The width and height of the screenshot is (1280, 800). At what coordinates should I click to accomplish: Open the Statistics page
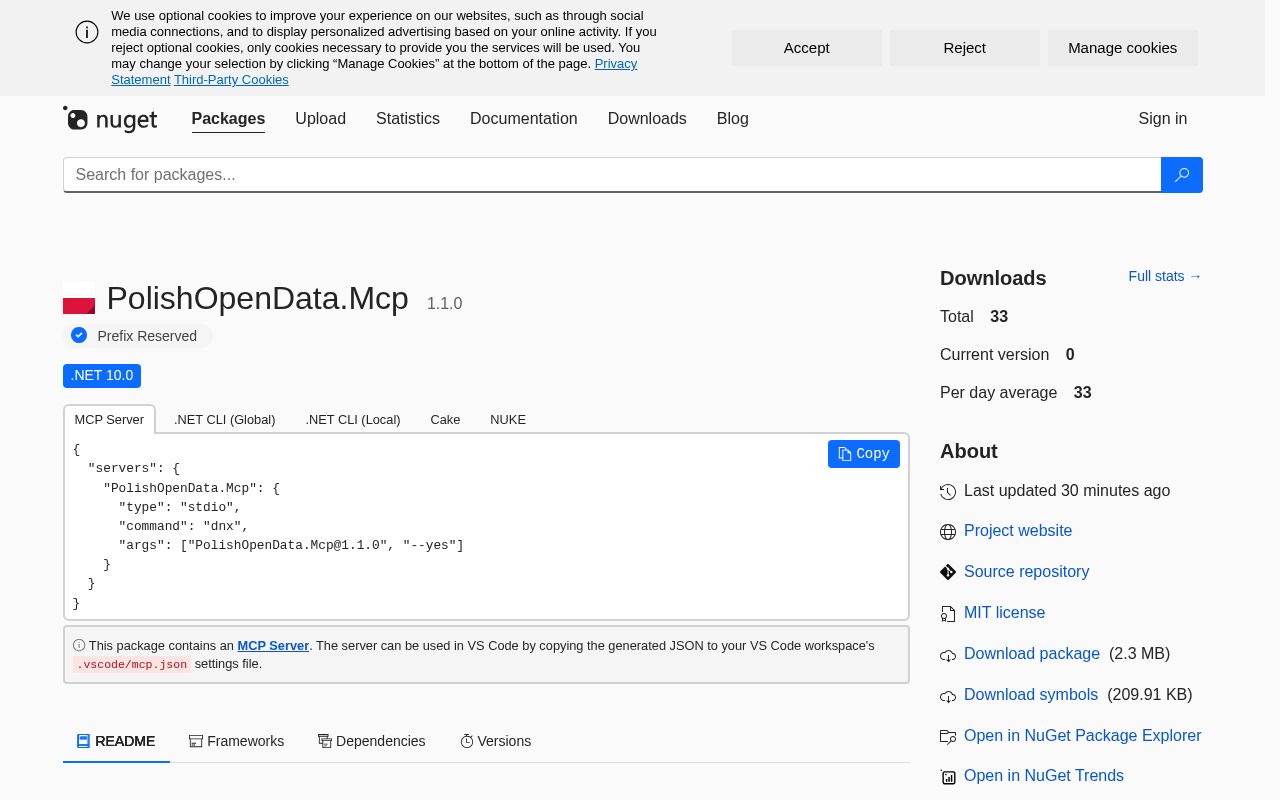[408, 119]
